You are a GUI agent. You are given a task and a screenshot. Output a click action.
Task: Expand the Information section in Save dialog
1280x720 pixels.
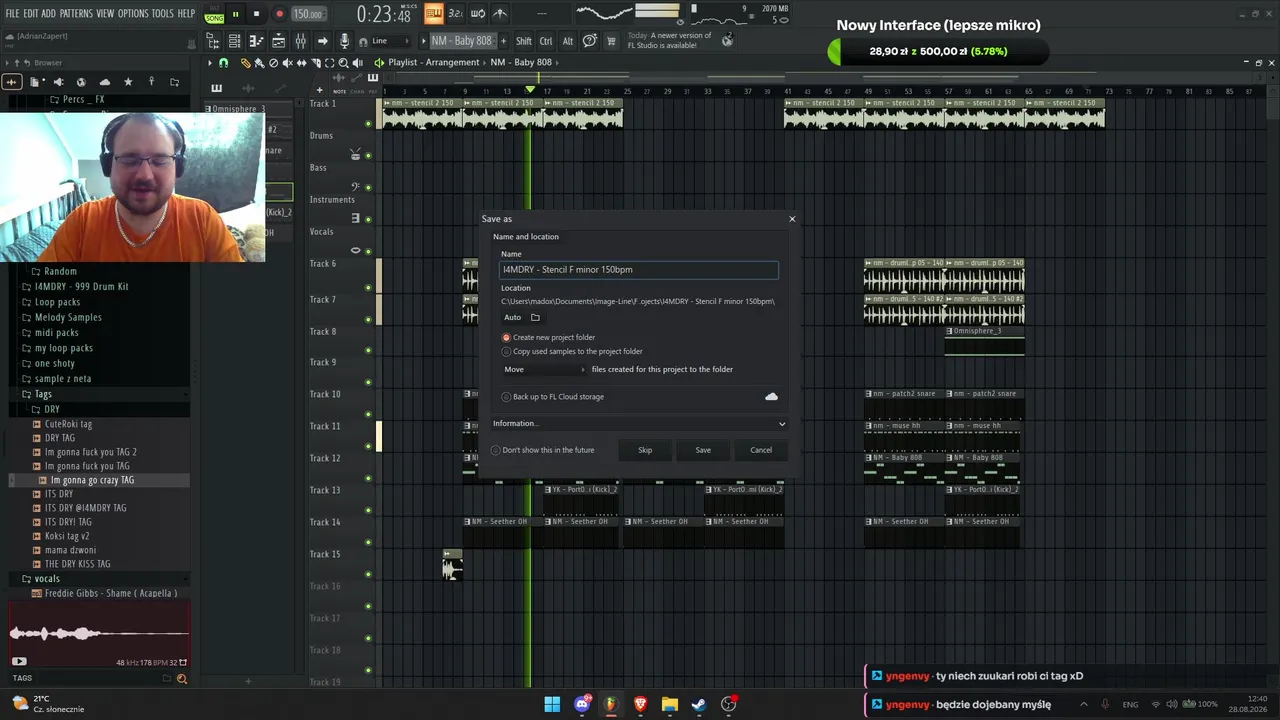coord(639,424)
